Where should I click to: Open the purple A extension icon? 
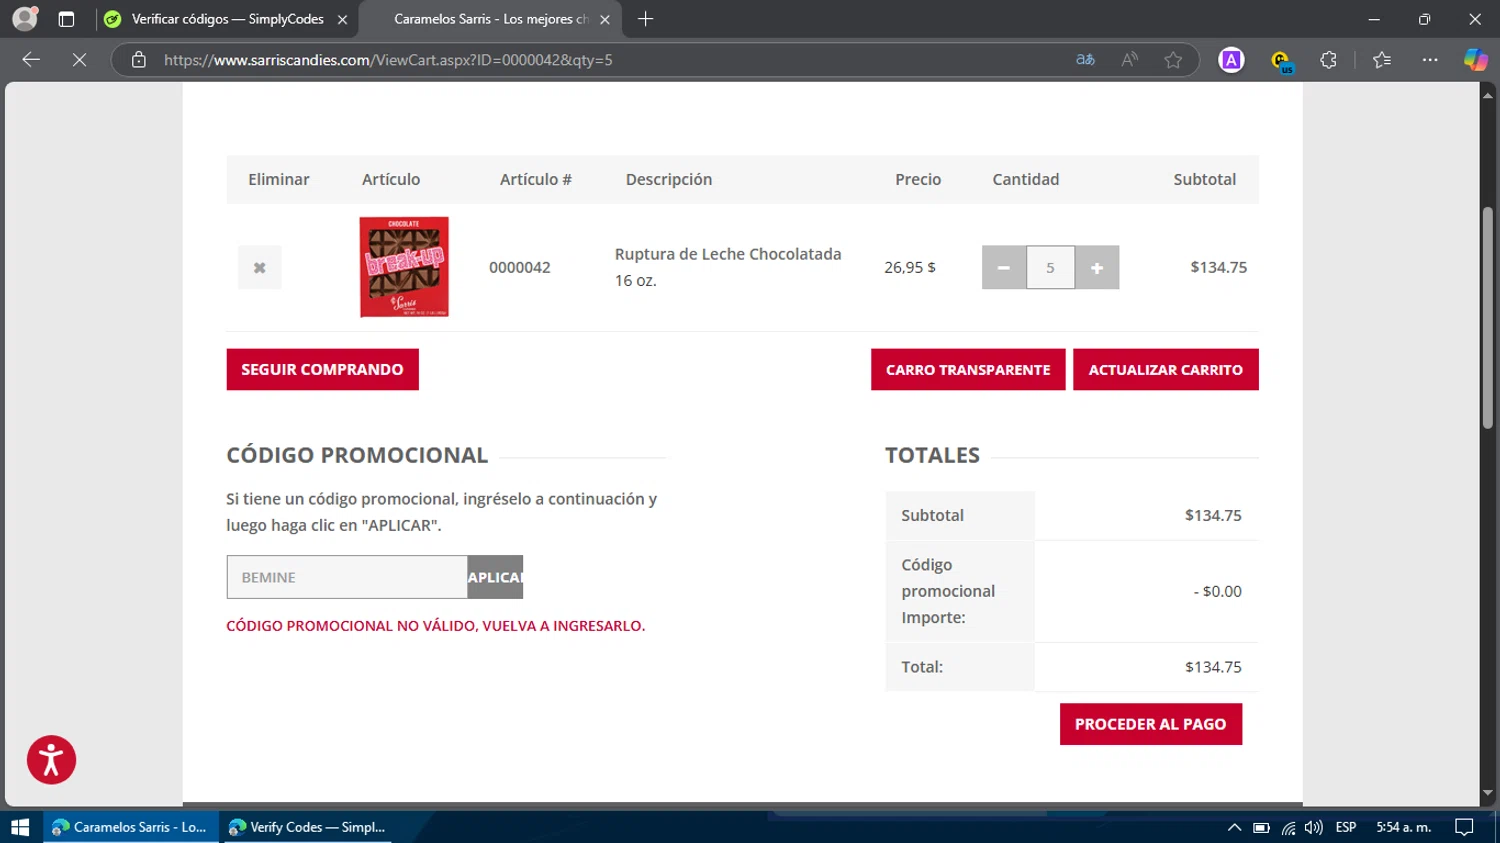(1231, 60)
